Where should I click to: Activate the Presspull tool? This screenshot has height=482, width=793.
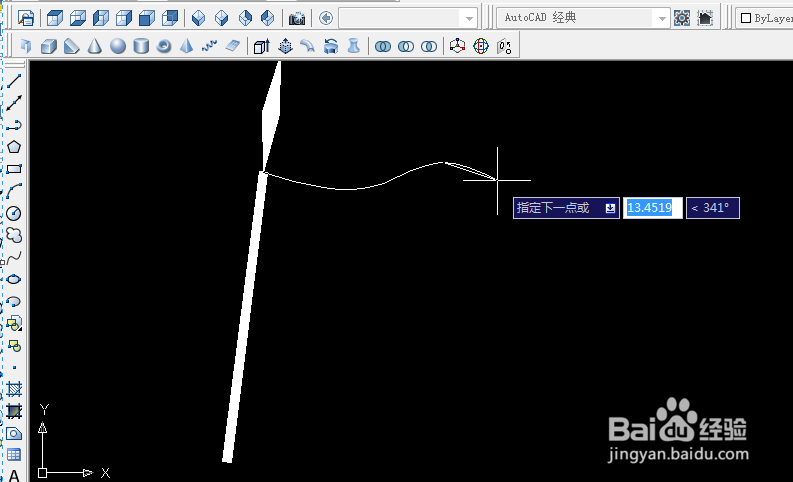[x=285, y=47]
